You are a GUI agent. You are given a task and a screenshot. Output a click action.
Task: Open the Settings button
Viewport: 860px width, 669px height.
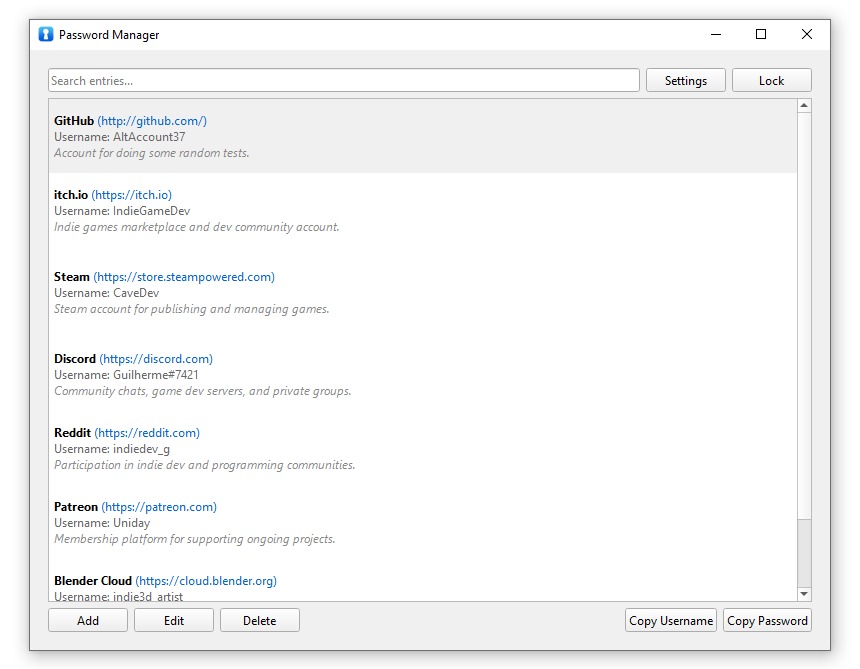686,81
